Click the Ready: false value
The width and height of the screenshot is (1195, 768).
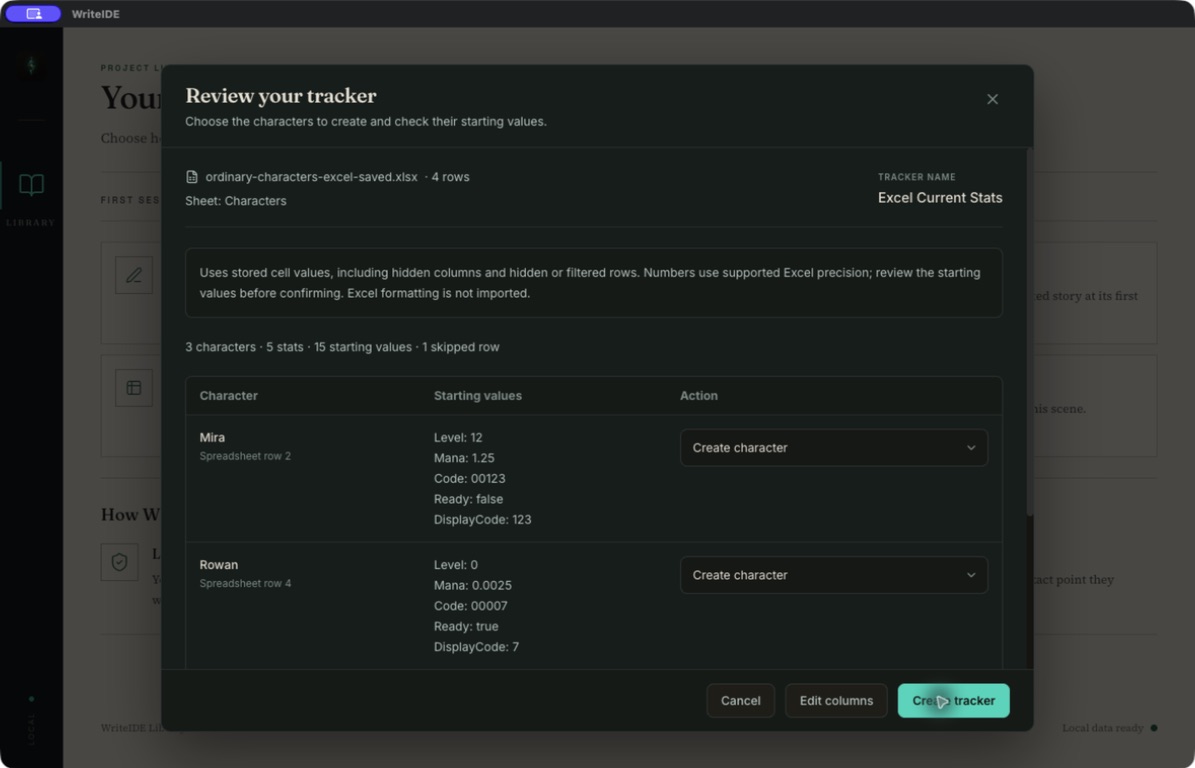coord(468,499)
